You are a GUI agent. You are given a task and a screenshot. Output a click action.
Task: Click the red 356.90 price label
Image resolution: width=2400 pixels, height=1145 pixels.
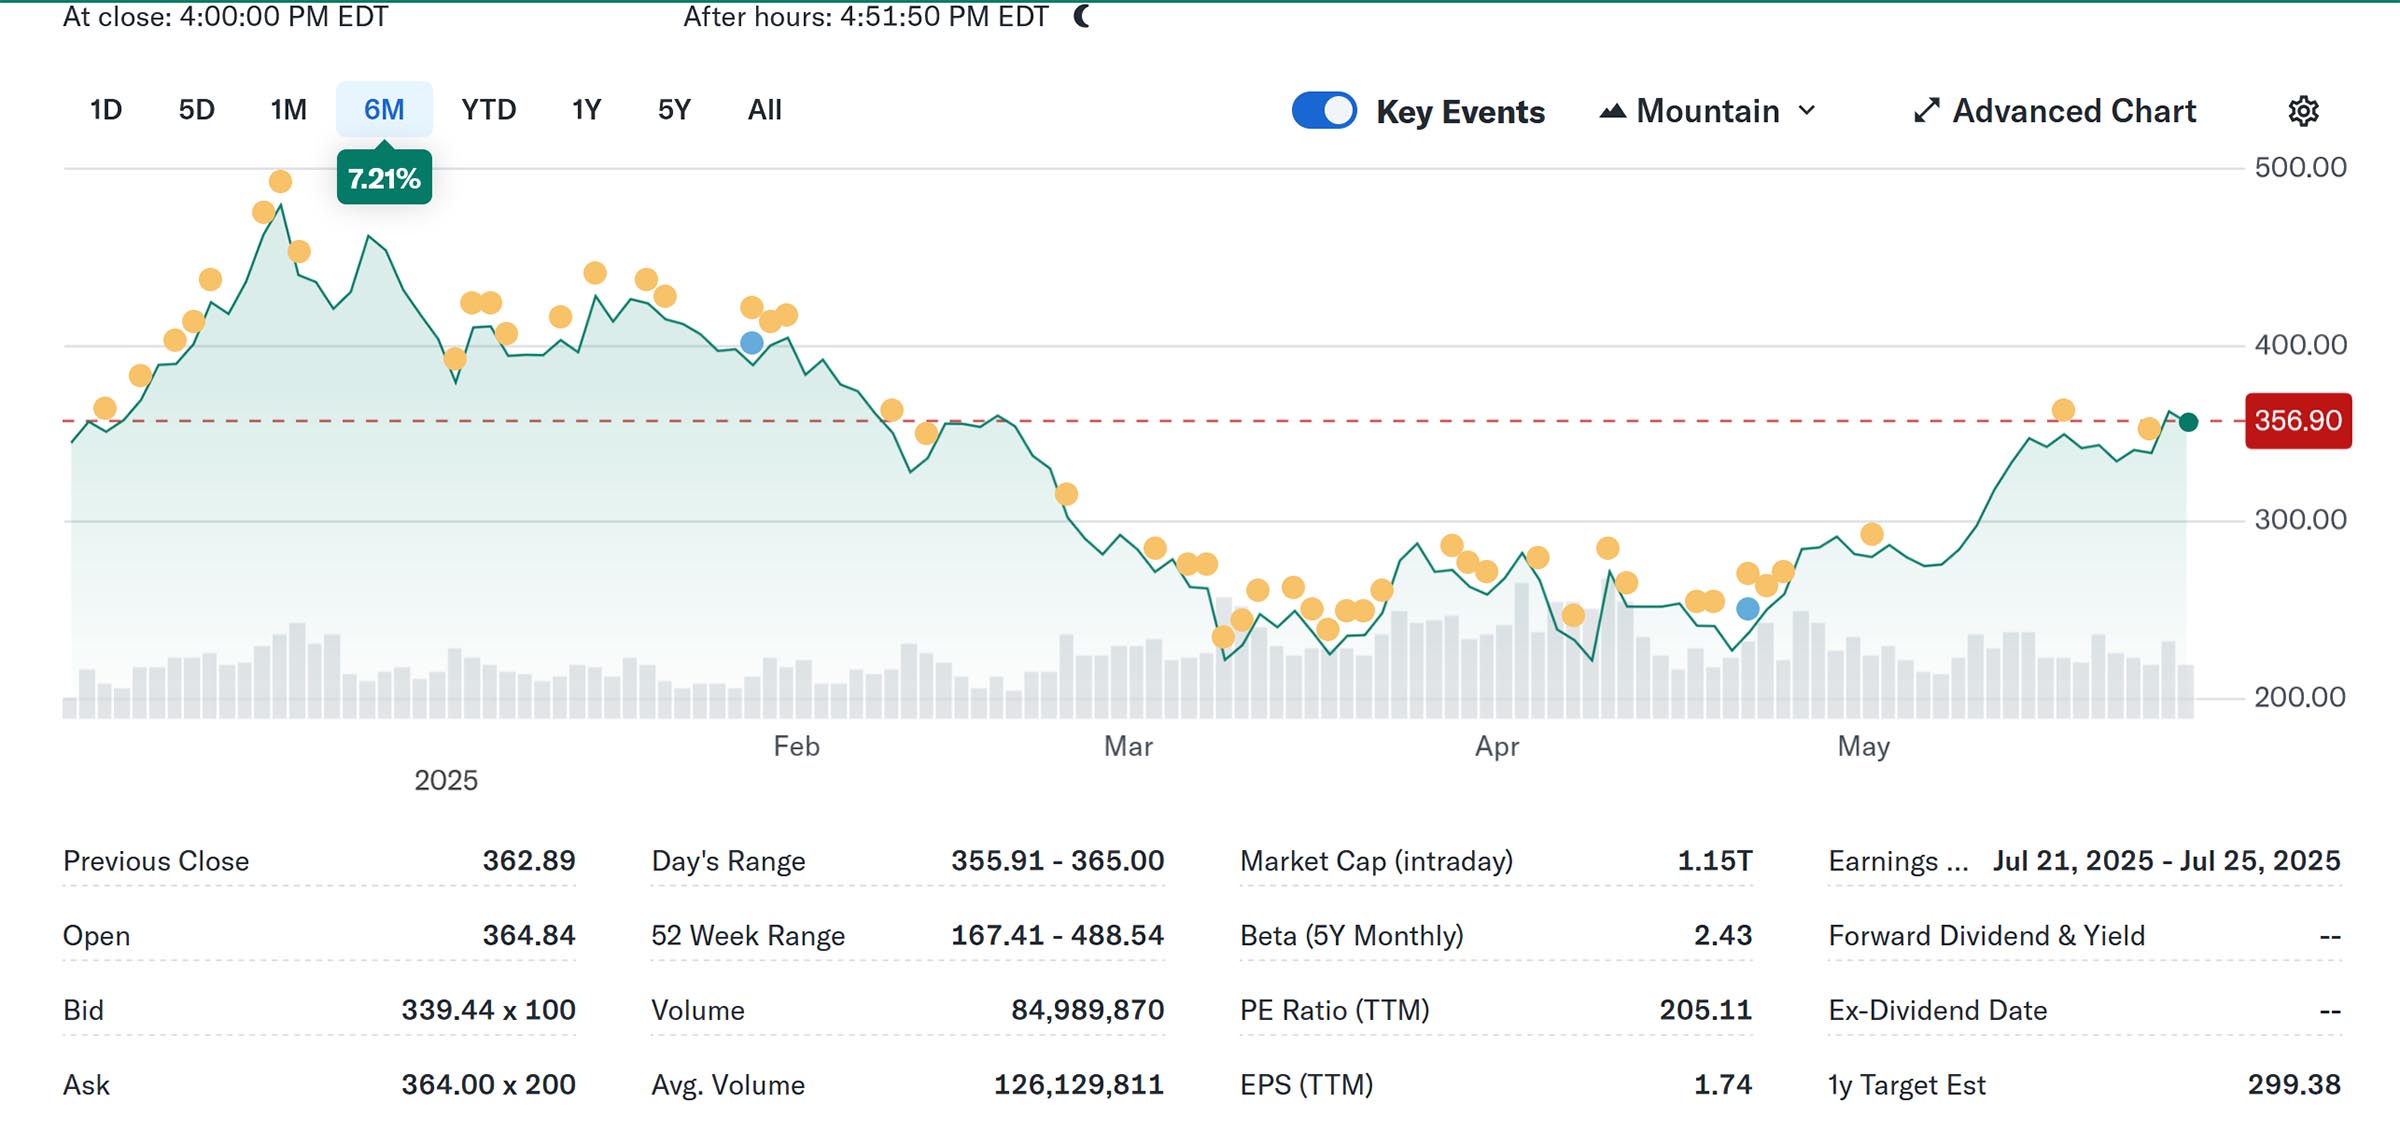pos(2297,421)
